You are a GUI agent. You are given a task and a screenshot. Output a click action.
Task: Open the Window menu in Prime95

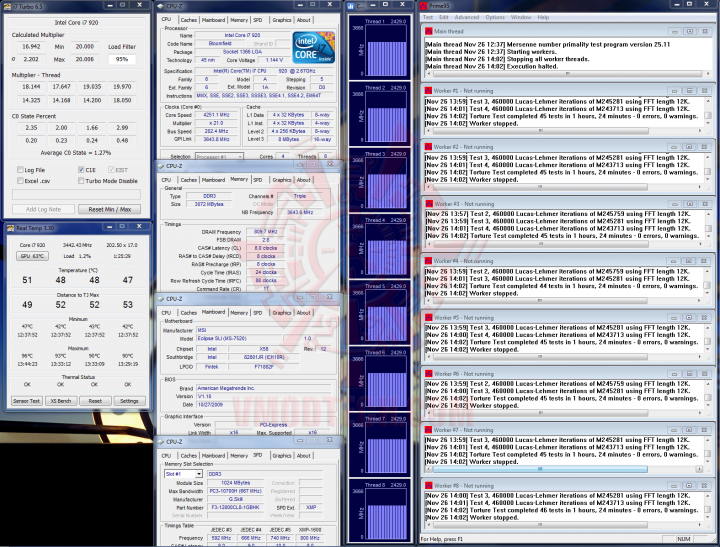pos(521,17)
